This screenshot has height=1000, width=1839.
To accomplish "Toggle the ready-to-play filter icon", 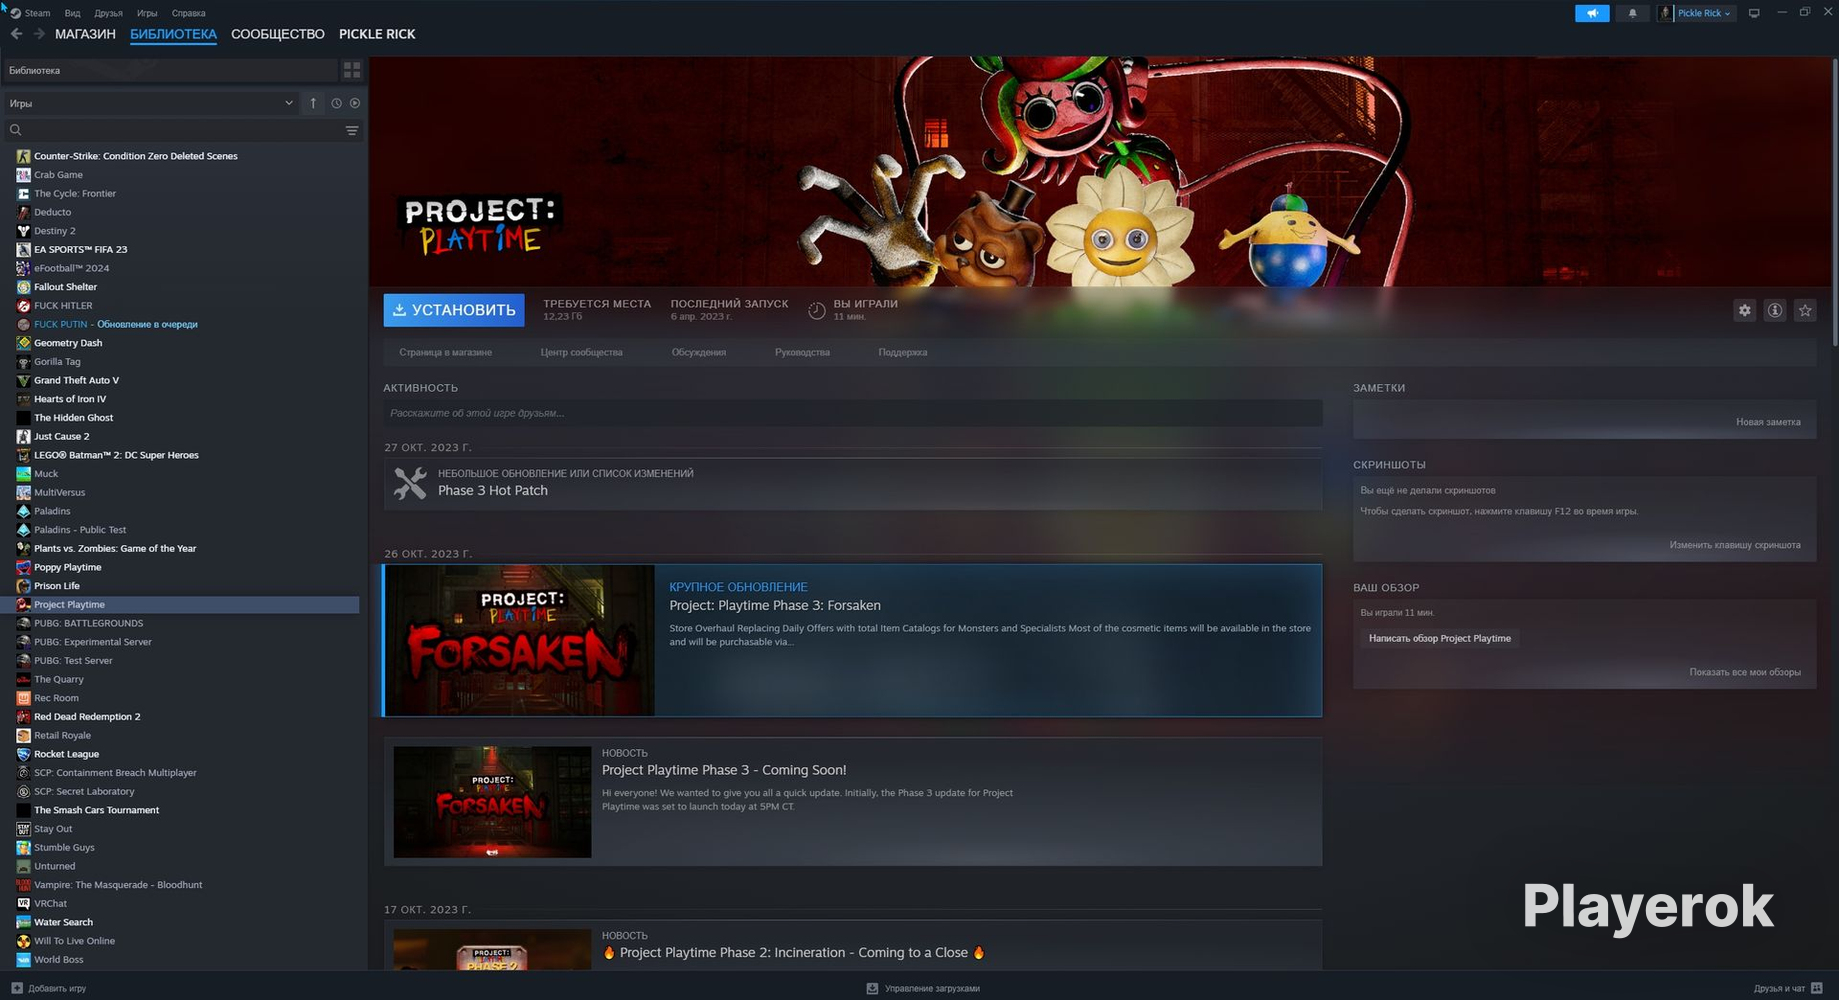I will click(355, 103).
